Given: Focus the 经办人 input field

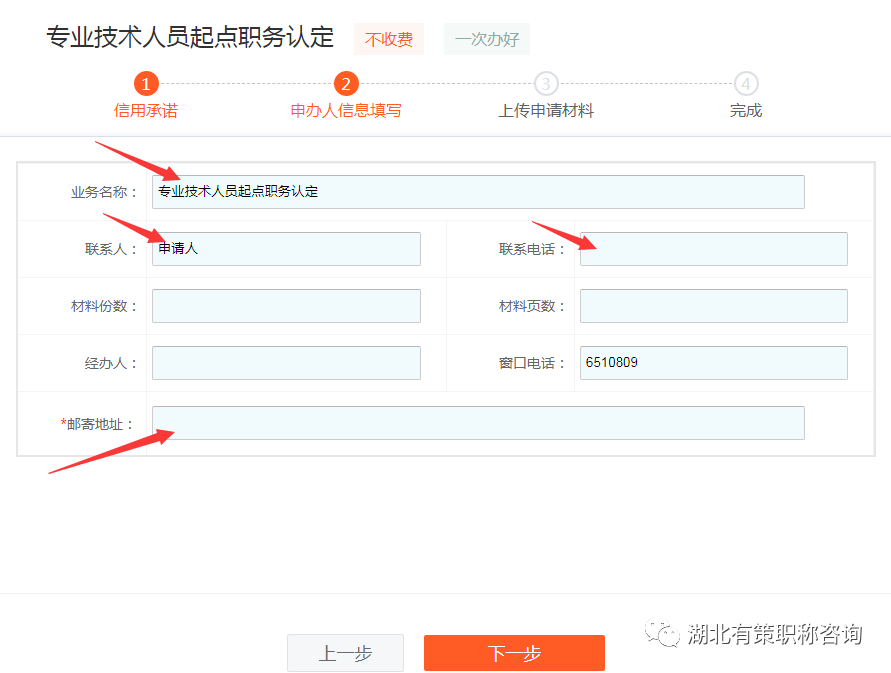Looking at the screenshot, I should (286, 363).
